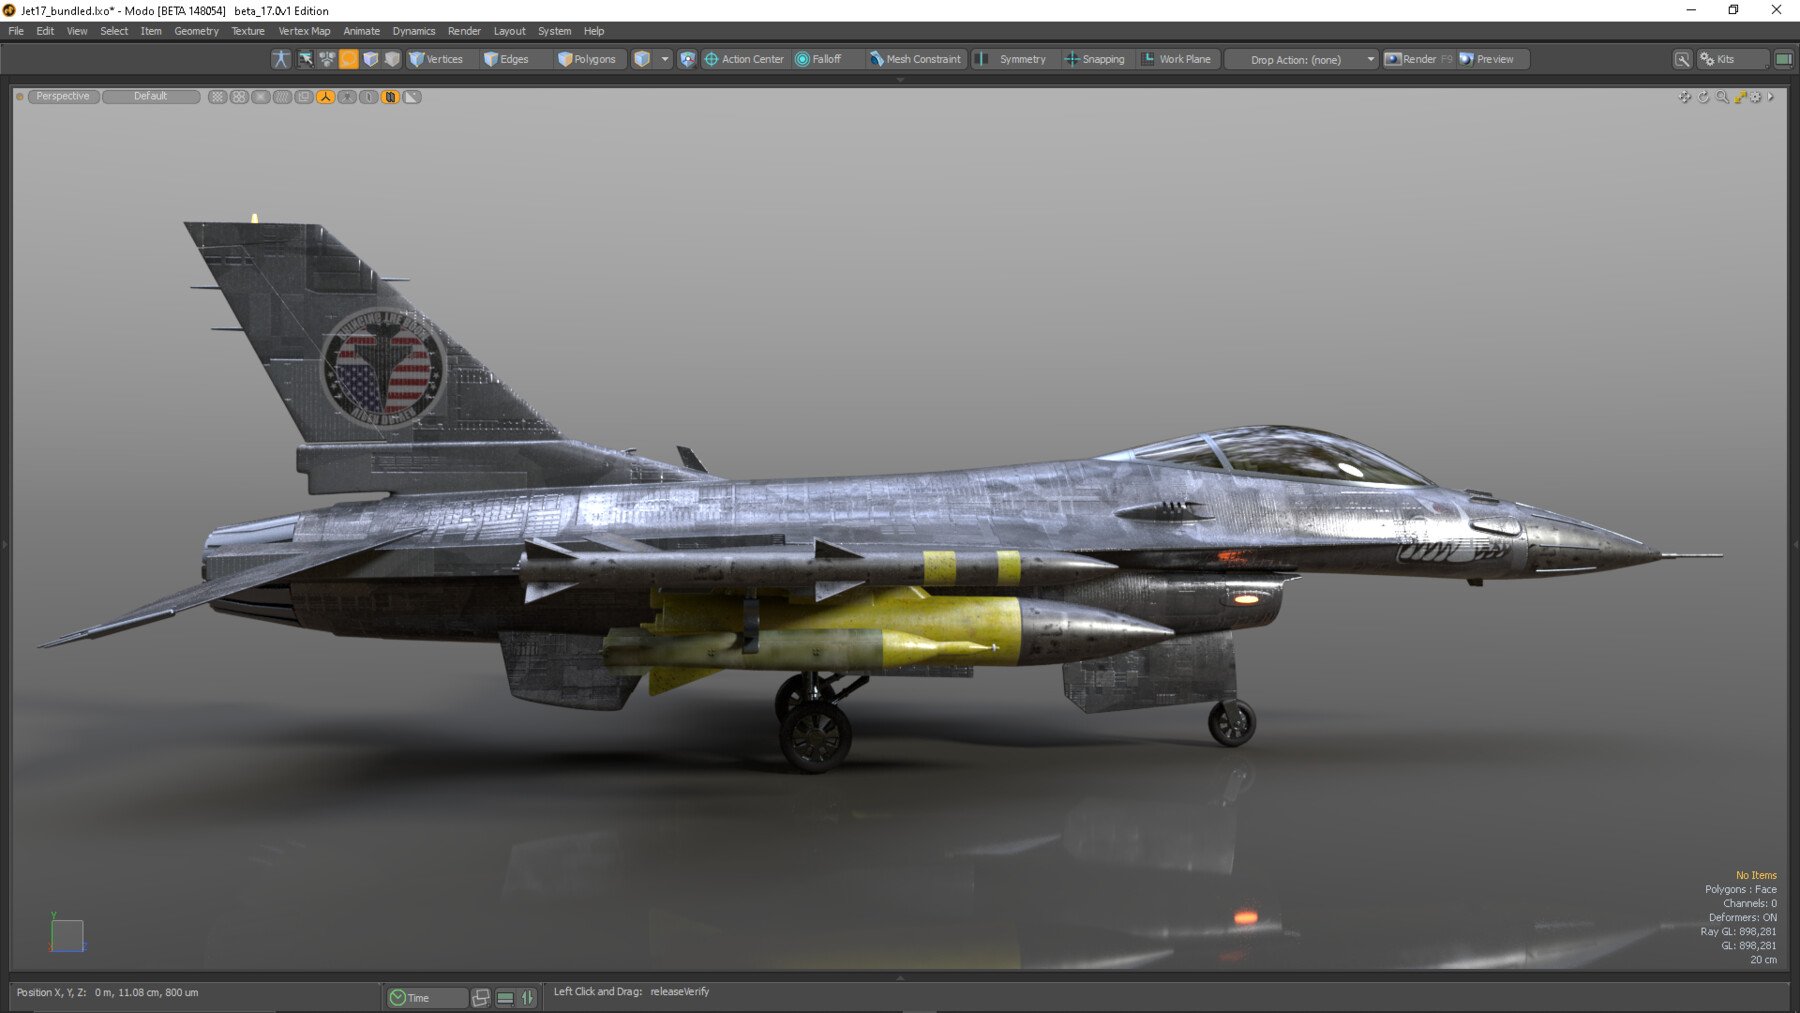Click the viewport rotate icon
The width and height of the screenshot is (1800, 1013).
[x=1704, y=97]
